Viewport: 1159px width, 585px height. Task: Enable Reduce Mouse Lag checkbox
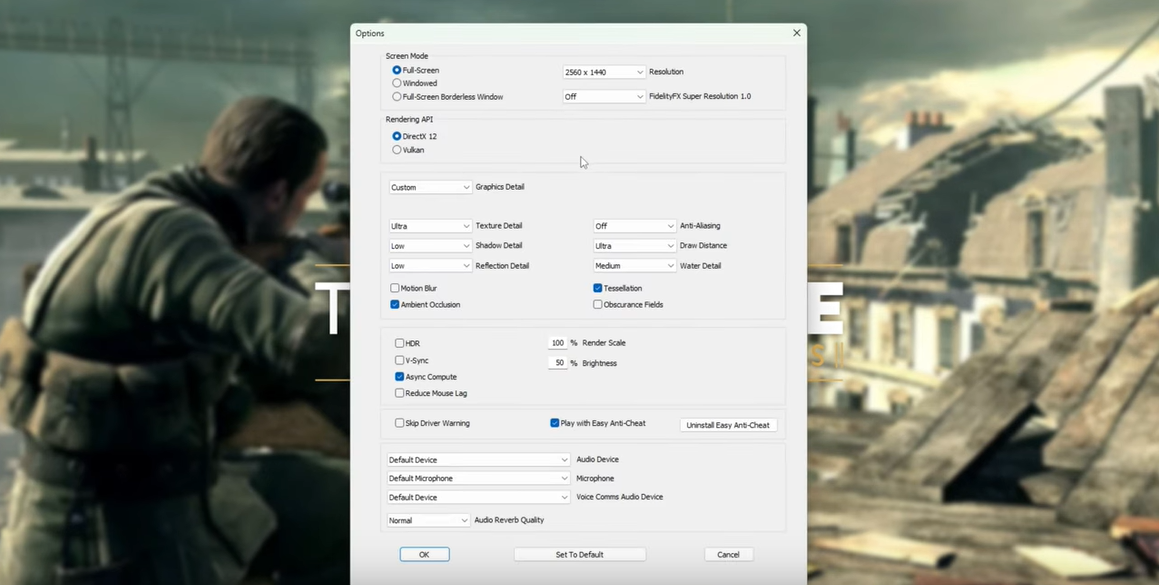click(399, 393)
